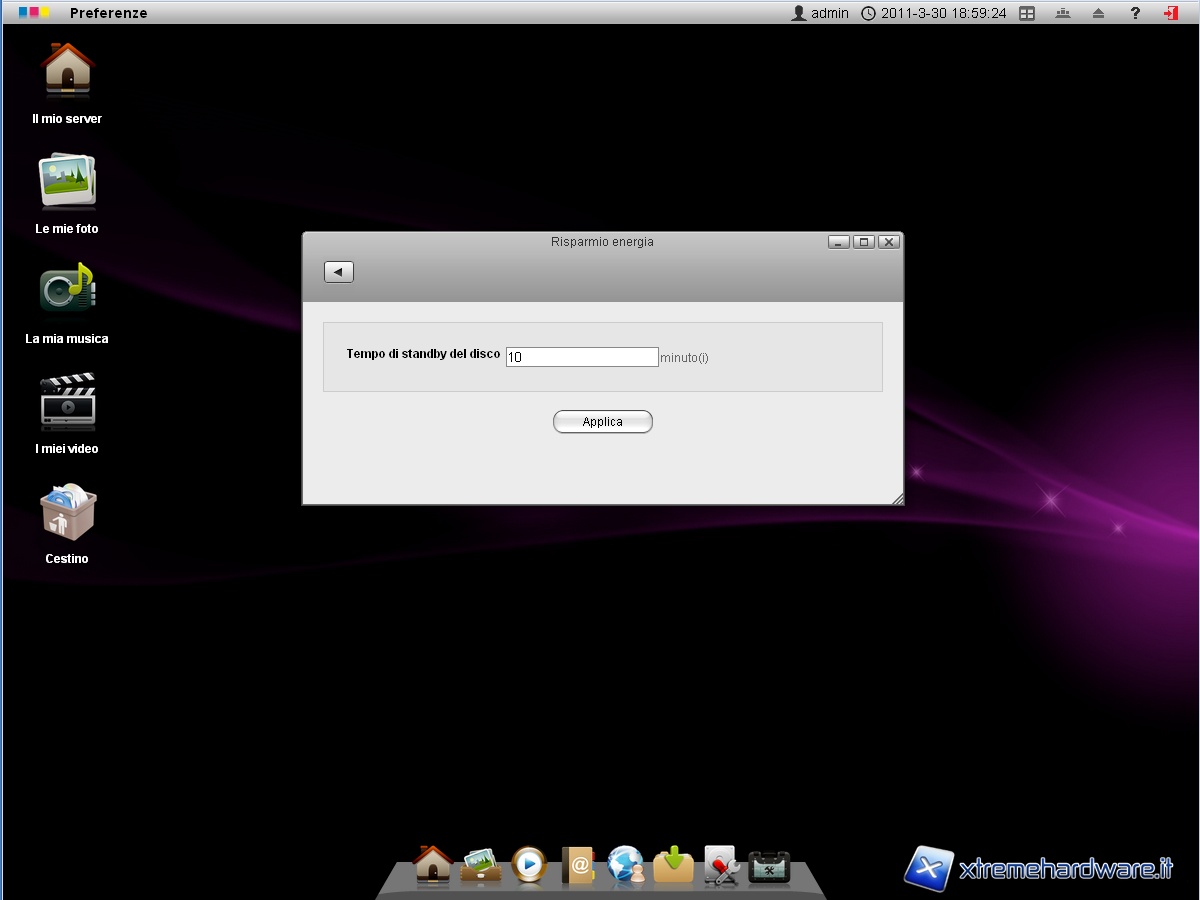This screenshot has width=1200, height=900.
Task: Click the help question mark icon
Action: [x=1135, y=13]
